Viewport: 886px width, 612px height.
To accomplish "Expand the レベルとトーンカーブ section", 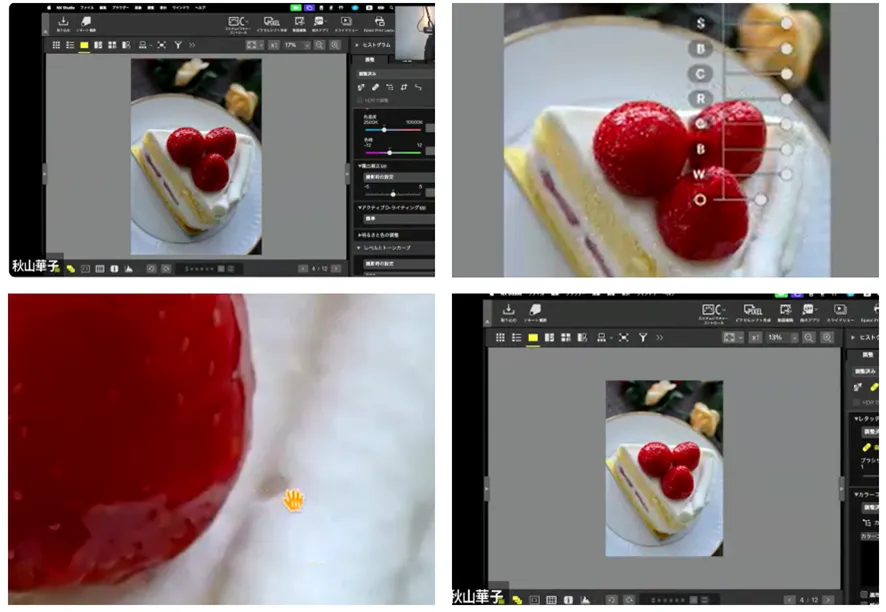I will coord(361,247).
